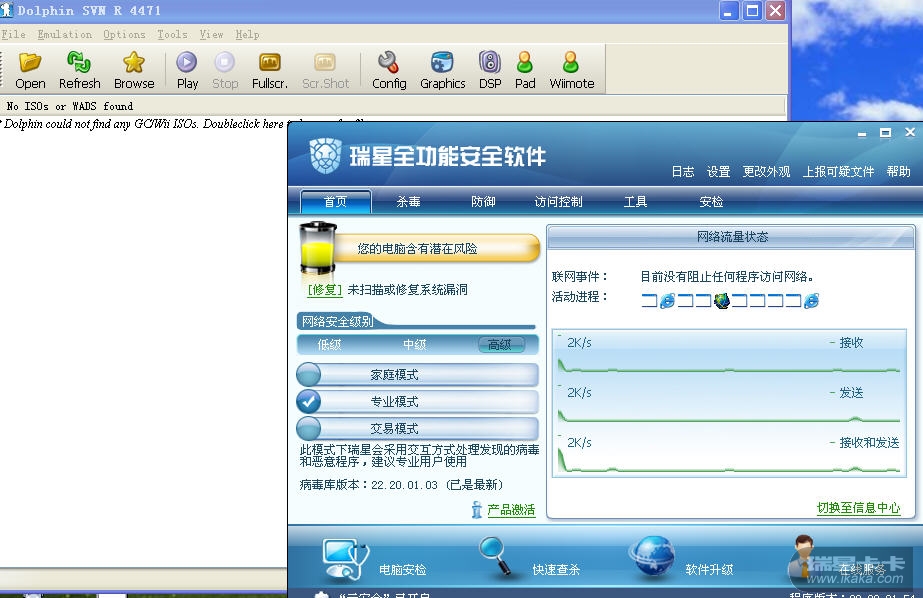The width and height of the screenshot is (923, 598).
Task: Open 帮助 in Rising header
Action: (x=898, y=171)
